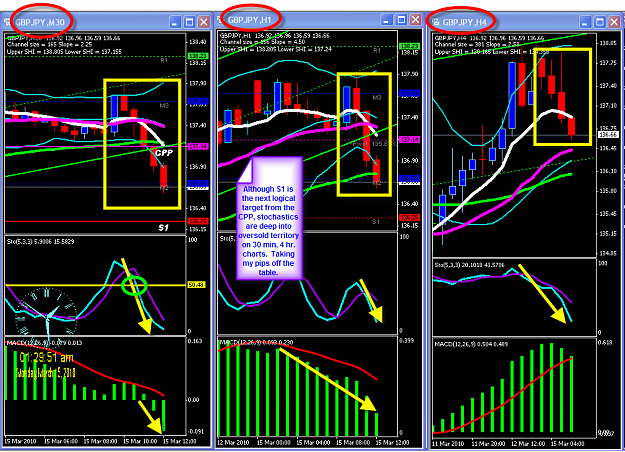Maximize the GBPJPY,H4 chart window
Viewport: 625px width, 452px height.
click(599, 22)
